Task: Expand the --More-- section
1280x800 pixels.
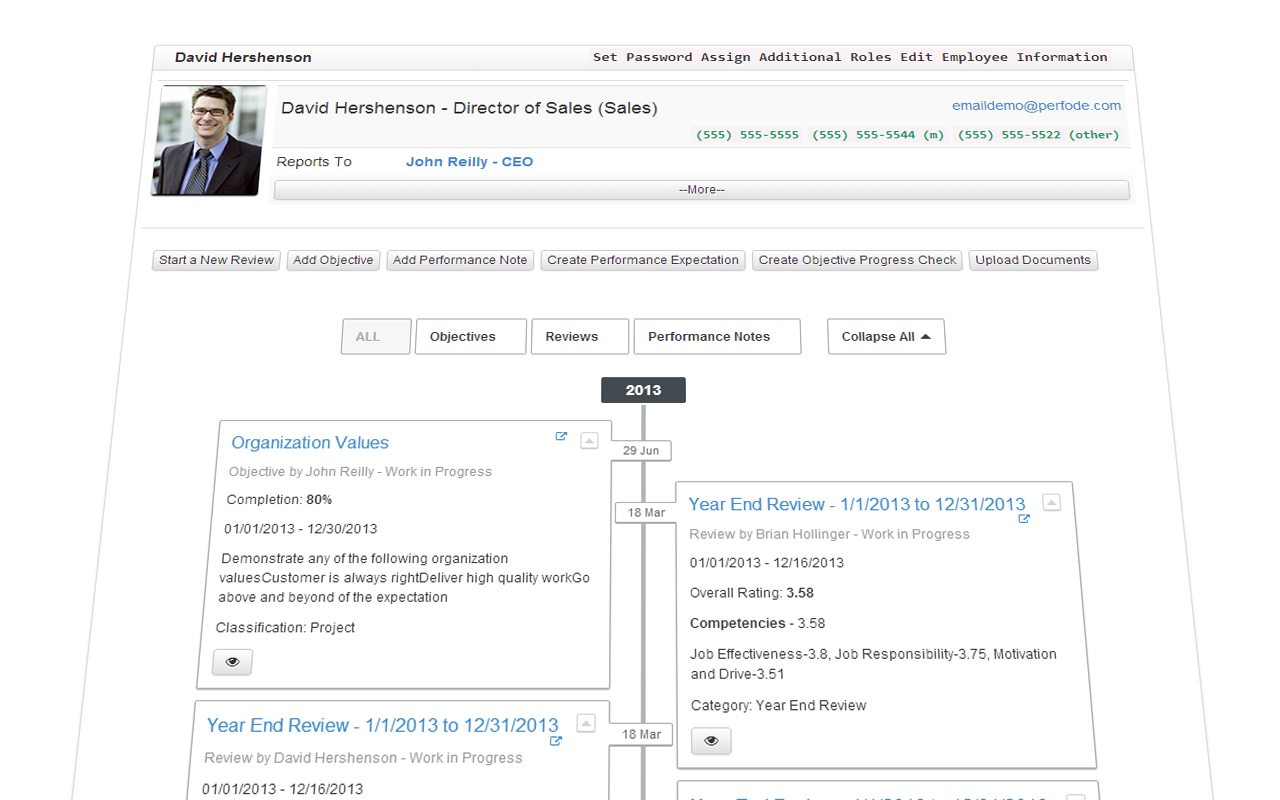Action: (x=702, y=189)
